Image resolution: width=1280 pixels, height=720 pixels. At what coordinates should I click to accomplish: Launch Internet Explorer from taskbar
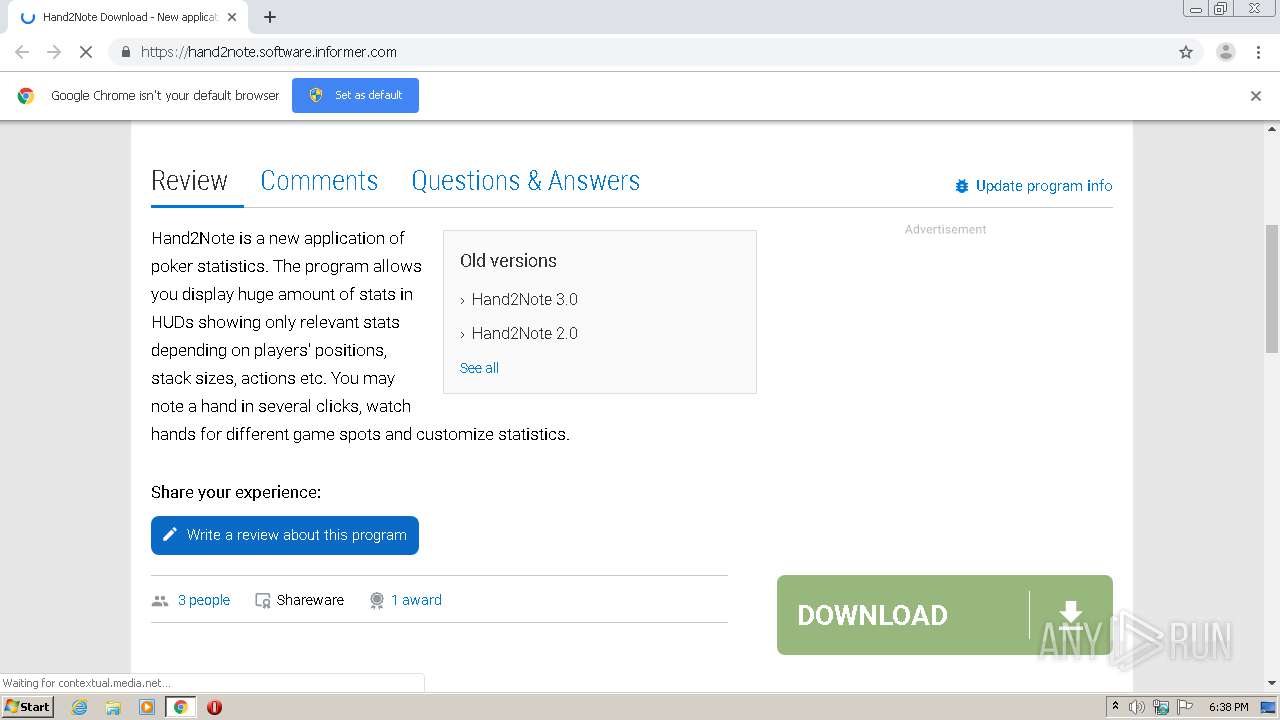pyautogui.click(x=80, y=707)
